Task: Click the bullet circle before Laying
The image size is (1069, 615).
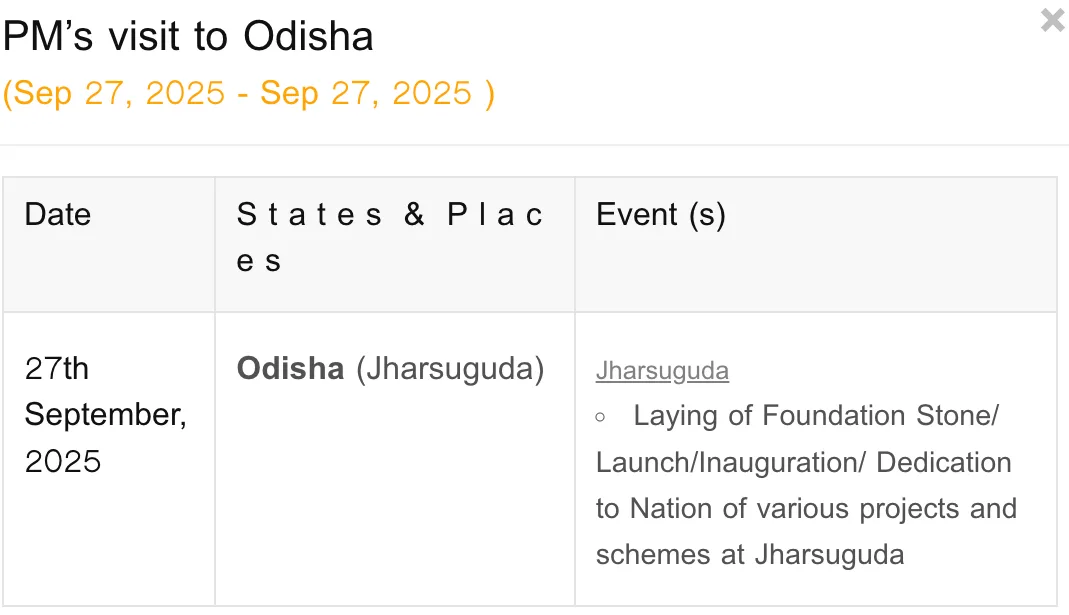Action: (600, 416)
